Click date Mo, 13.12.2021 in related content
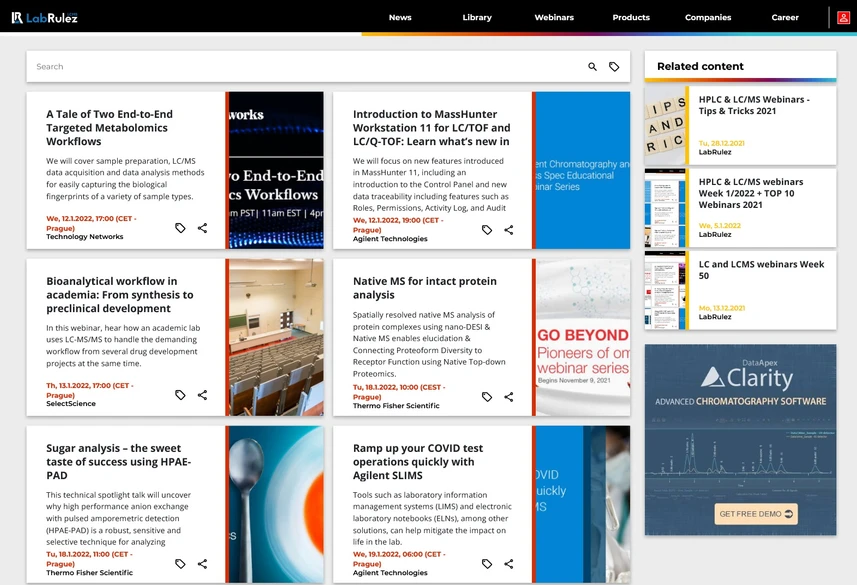The height and width of the screenshot is (585, 857). [721, 308]
